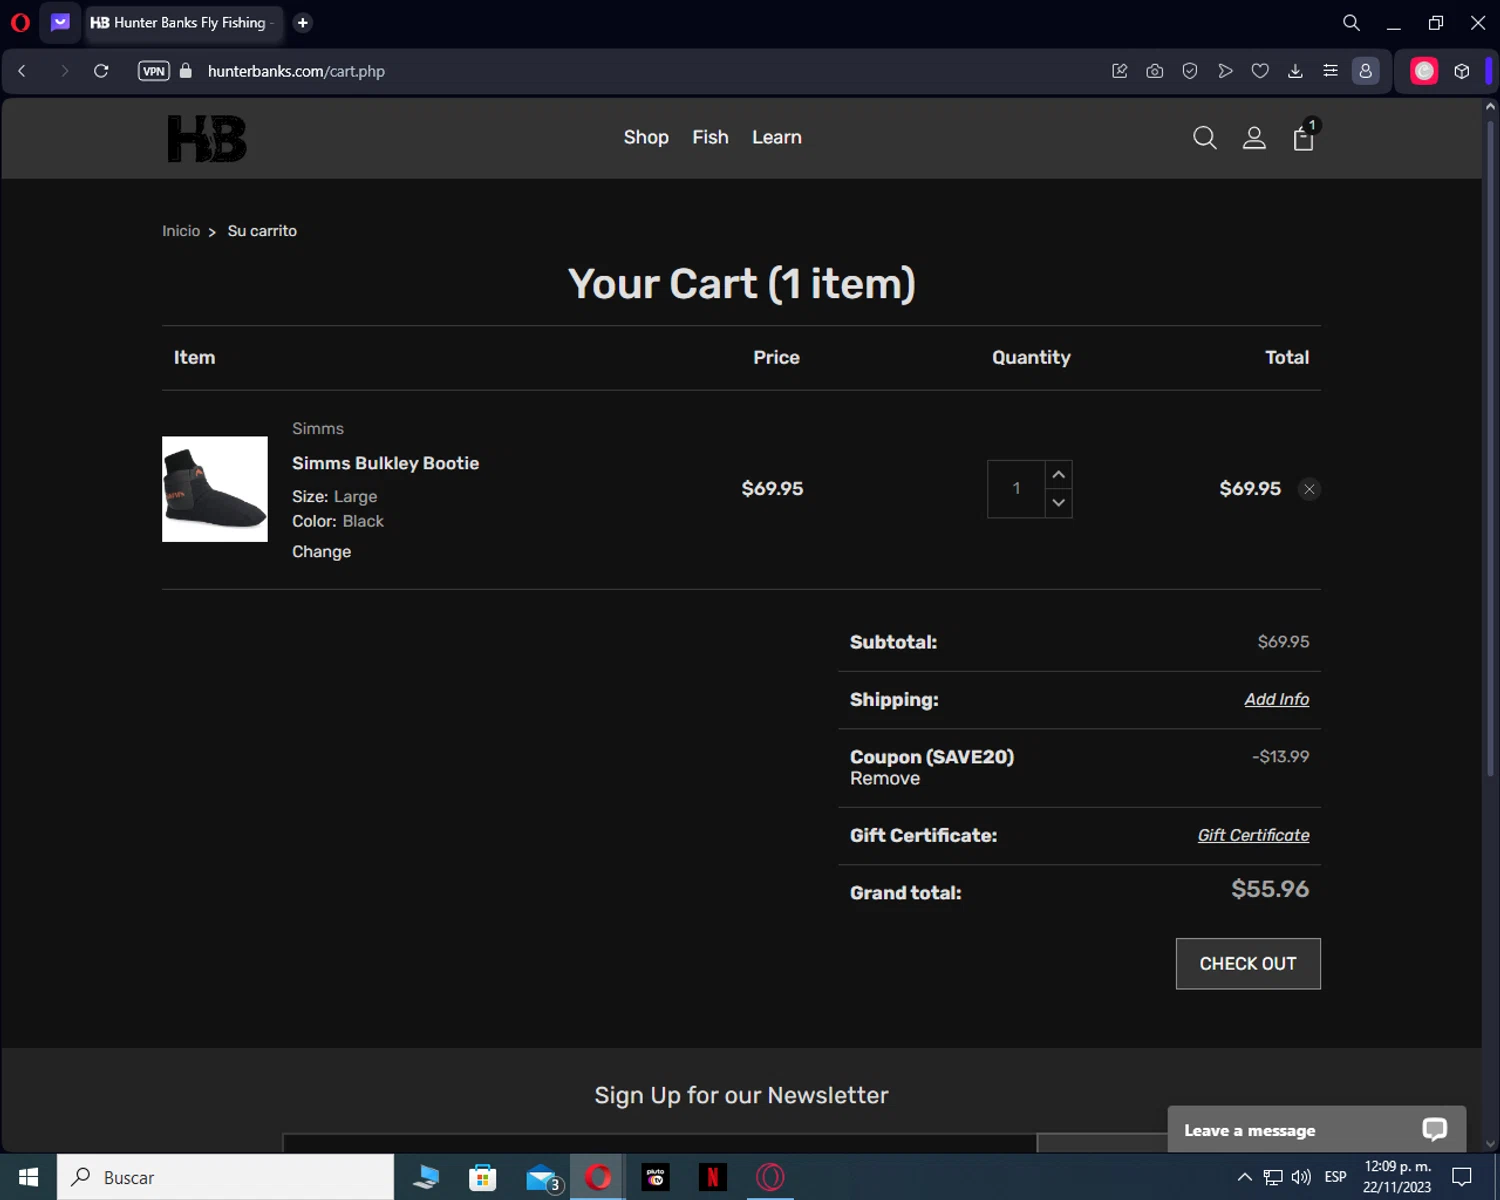
Task: Click the ESP language indicator
Action: pyautogui.click(x=1335, y=1177)
